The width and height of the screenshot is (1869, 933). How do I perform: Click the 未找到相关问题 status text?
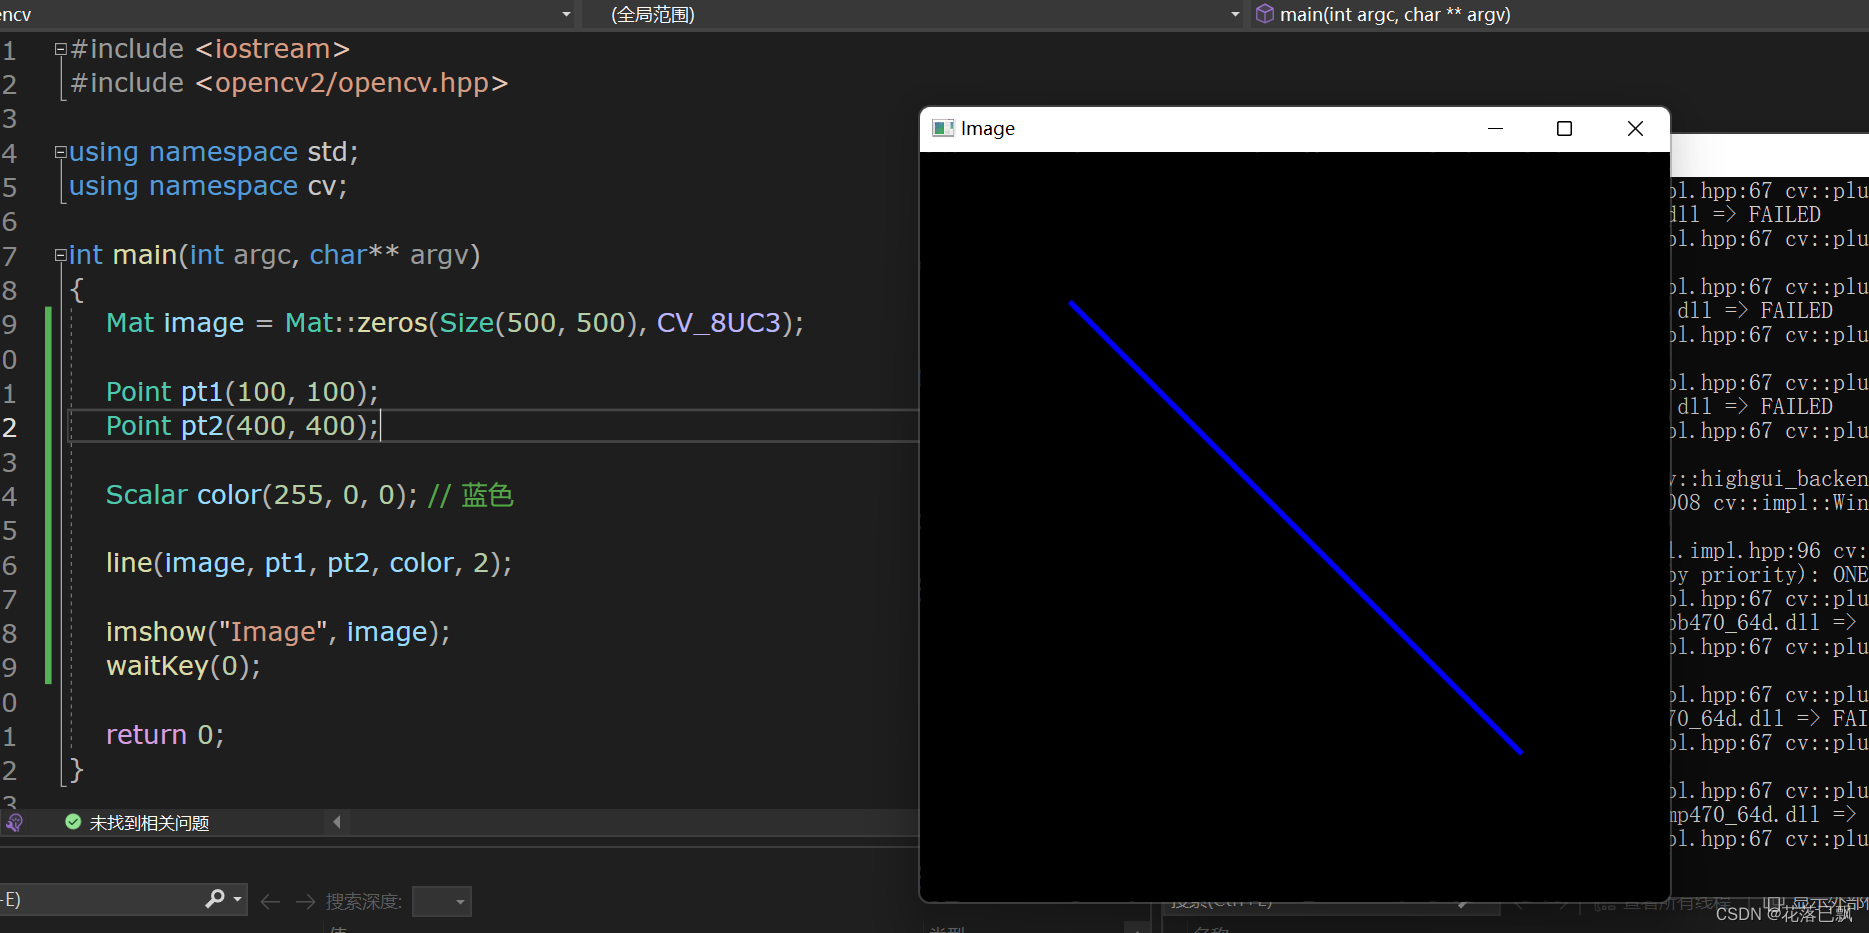coord(149,823)
